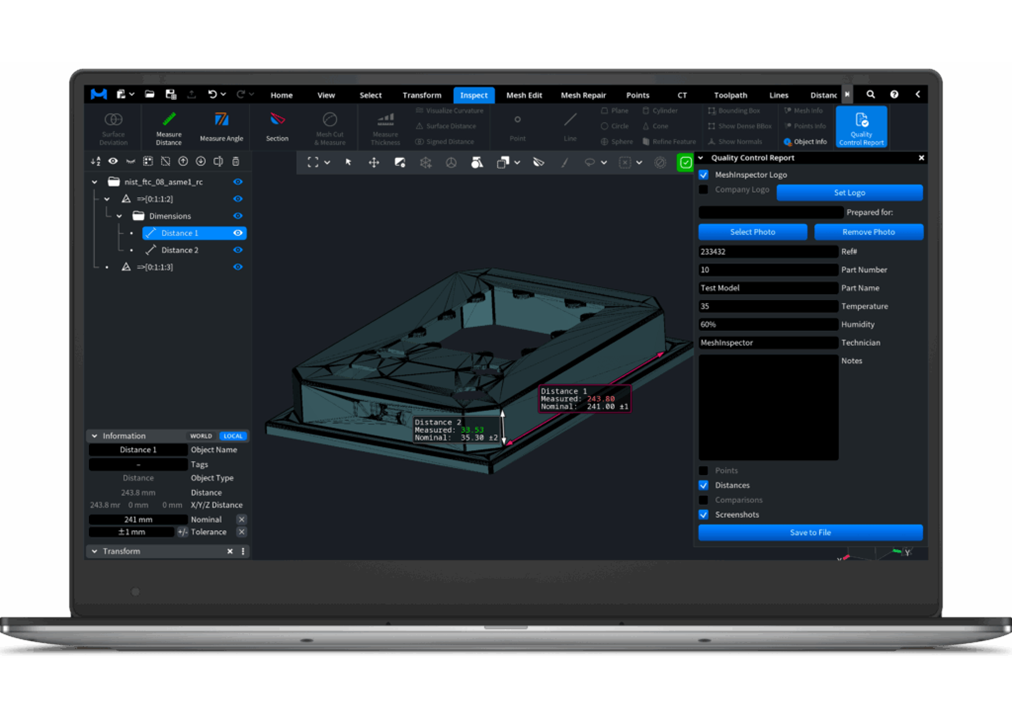Switch to the Mesh Repair tab
The width and height of the screenshot is (1012, 720).
583,95
